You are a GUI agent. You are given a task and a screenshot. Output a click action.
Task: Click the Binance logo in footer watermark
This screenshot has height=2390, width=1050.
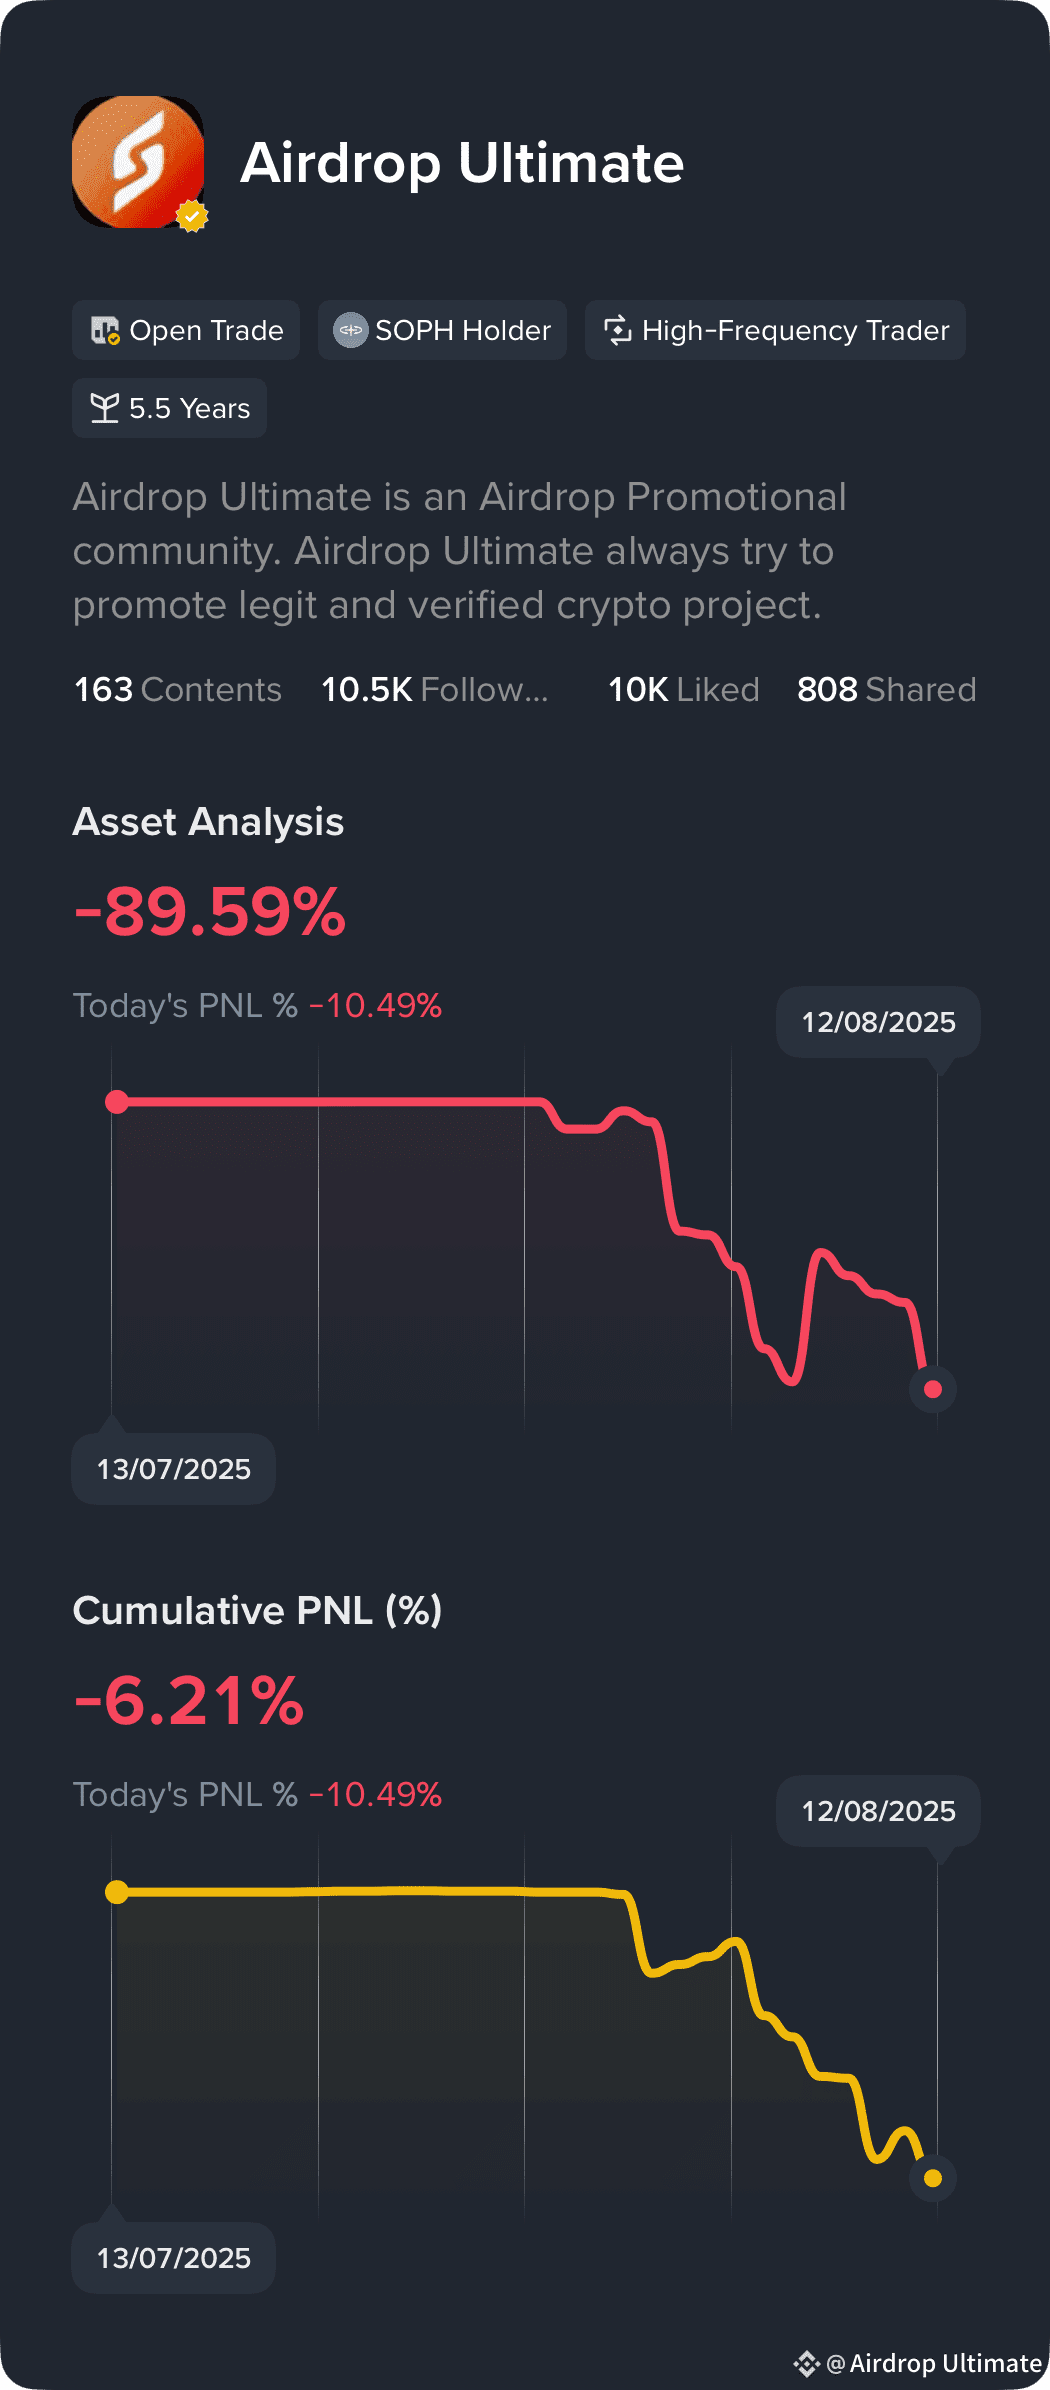click(807, 2364)
